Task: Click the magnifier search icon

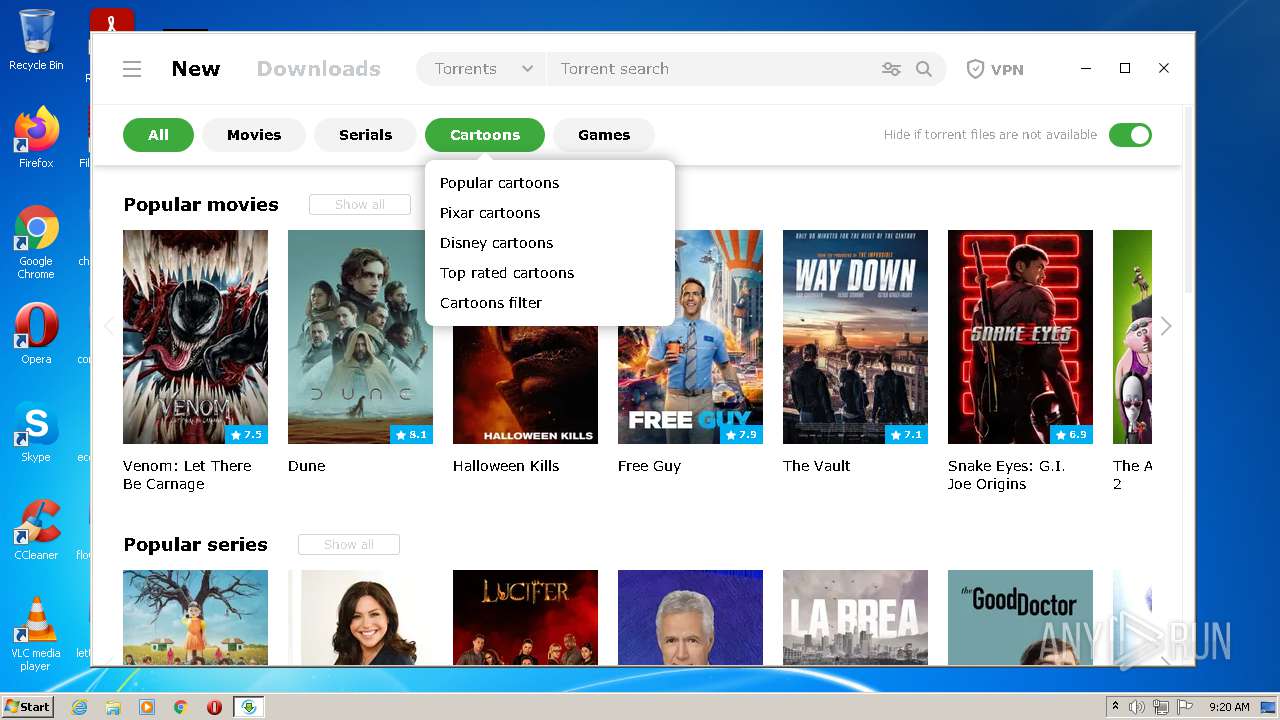Action: point(924,69)
